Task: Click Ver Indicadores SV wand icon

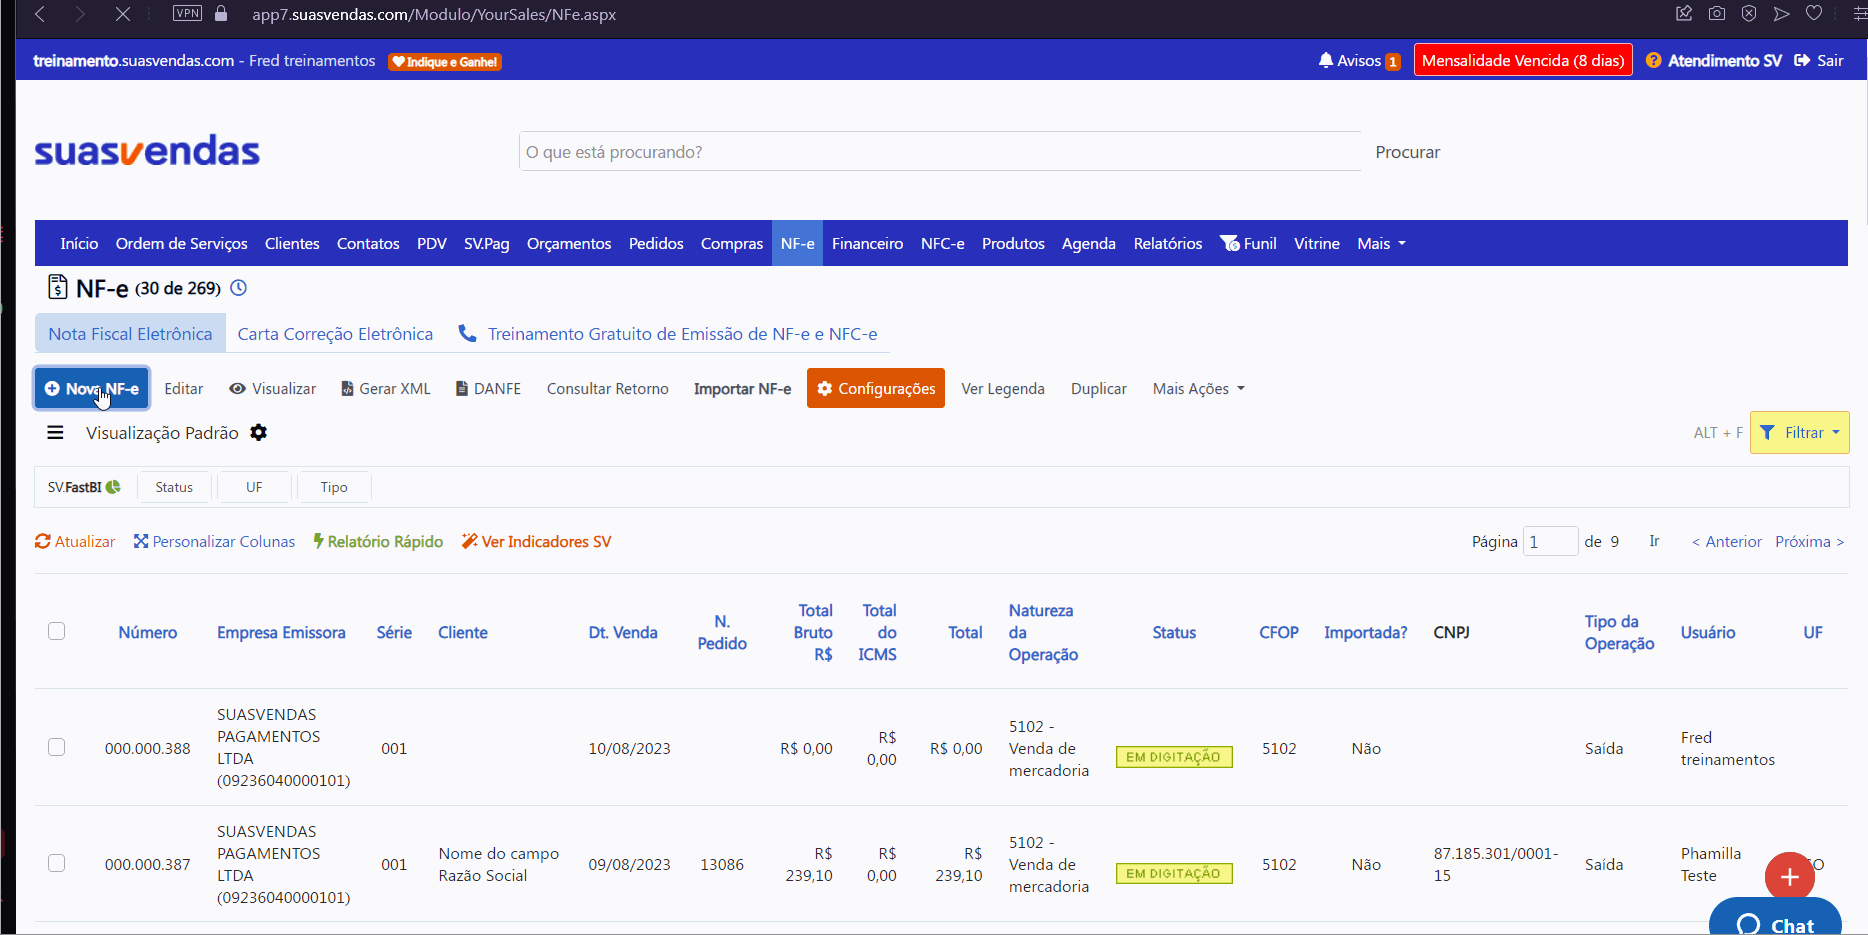Action: tap(469, 541)
